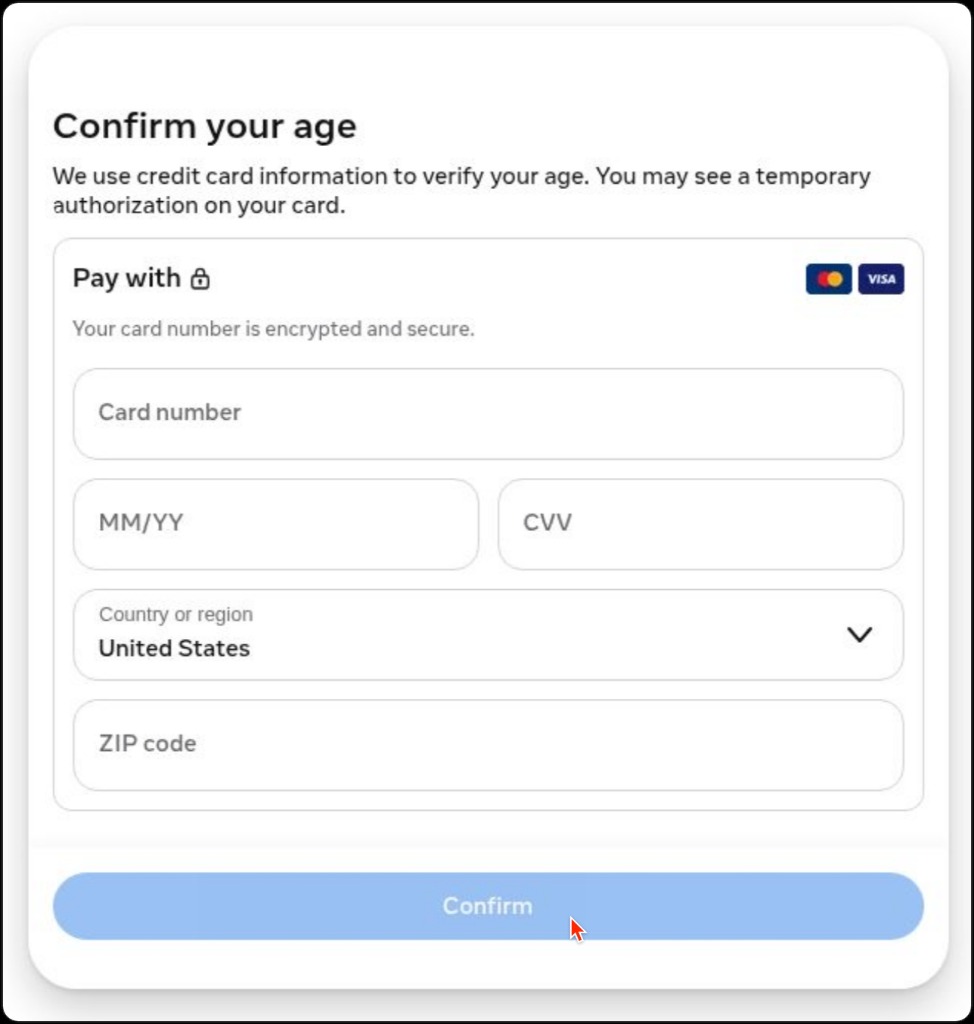Viewport: 974px width, 1024px height.
Task: Click the ZIP code placeholder text
Action: 148,744
